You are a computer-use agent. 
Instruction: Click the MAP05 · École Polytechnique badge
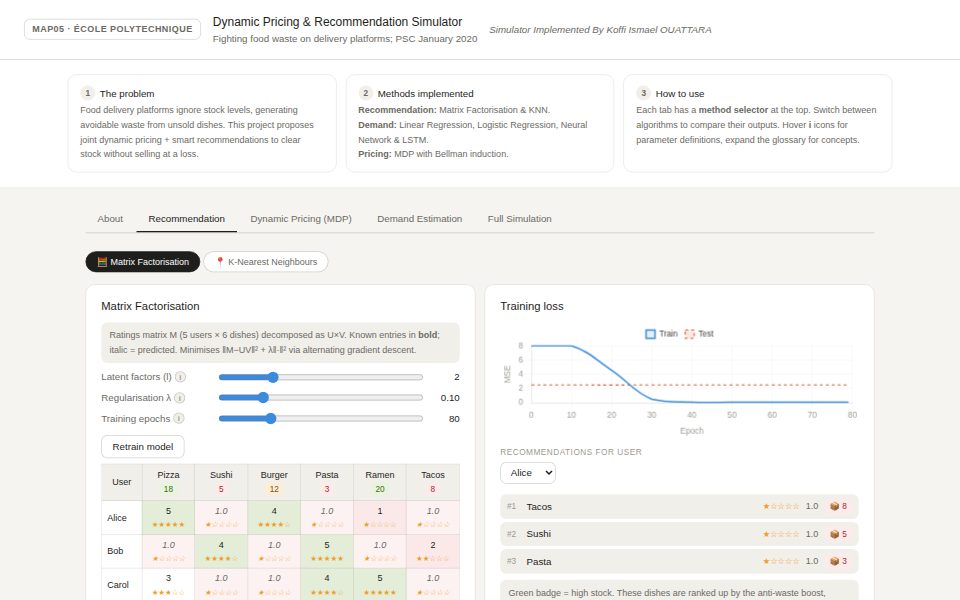click(113, 29)
